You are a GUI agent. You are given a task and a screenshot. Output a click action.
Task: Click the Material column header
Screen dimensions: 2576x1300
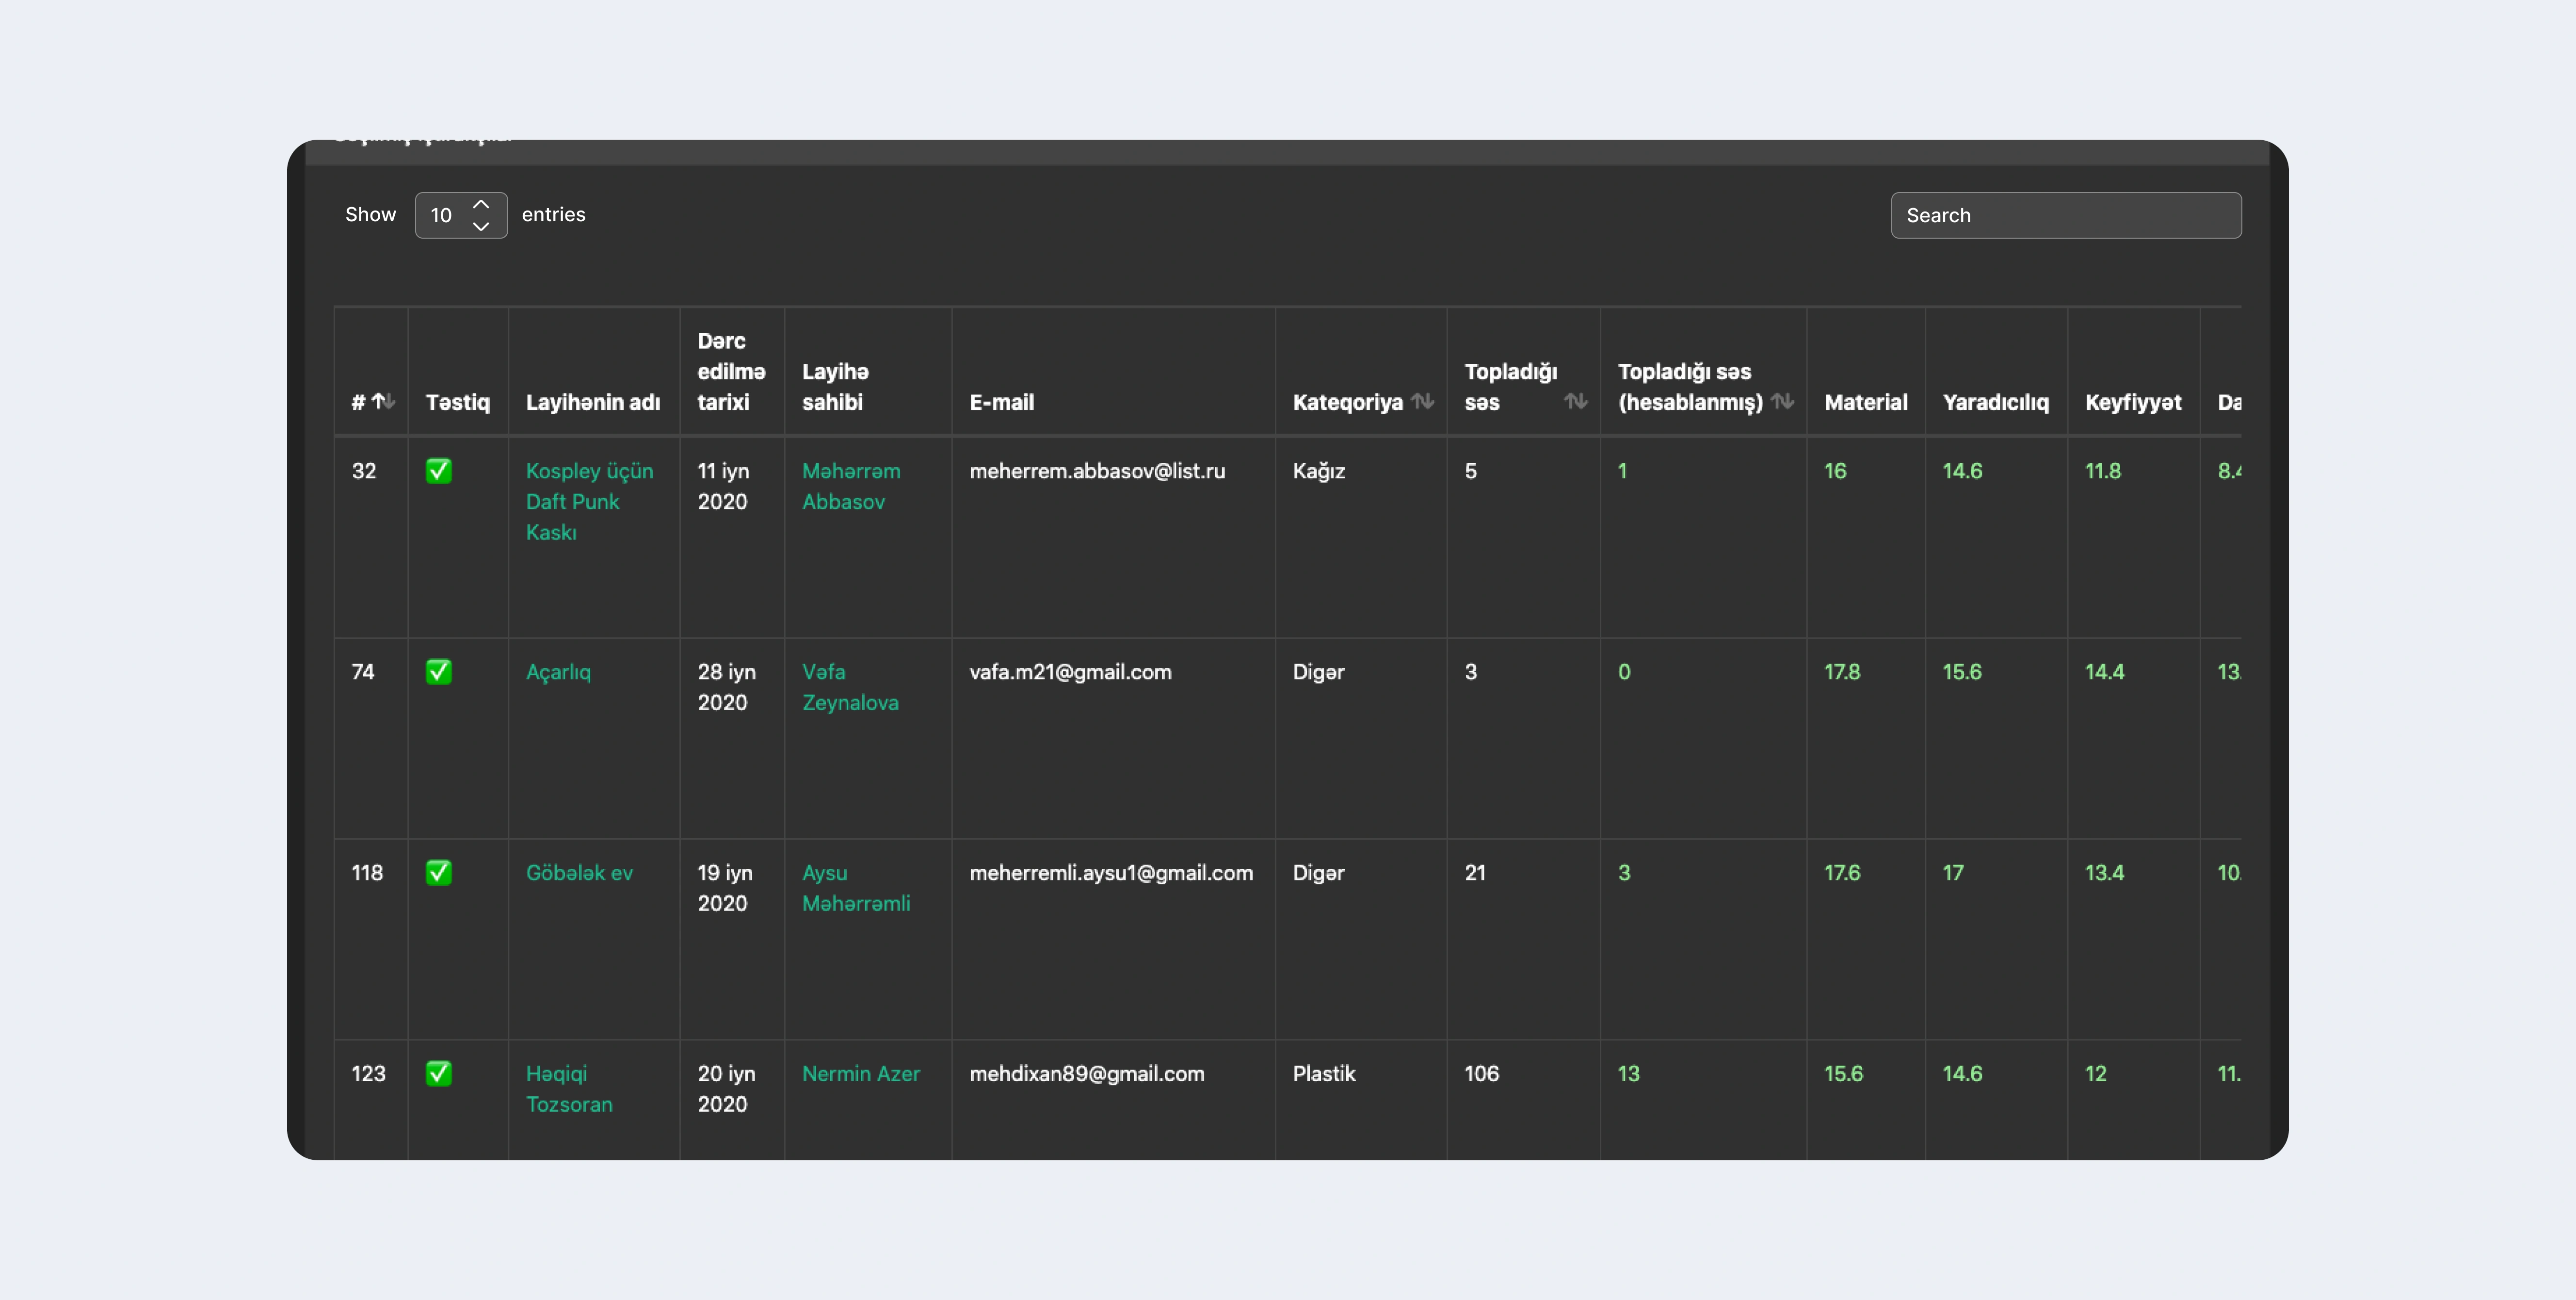(1865, 402)
